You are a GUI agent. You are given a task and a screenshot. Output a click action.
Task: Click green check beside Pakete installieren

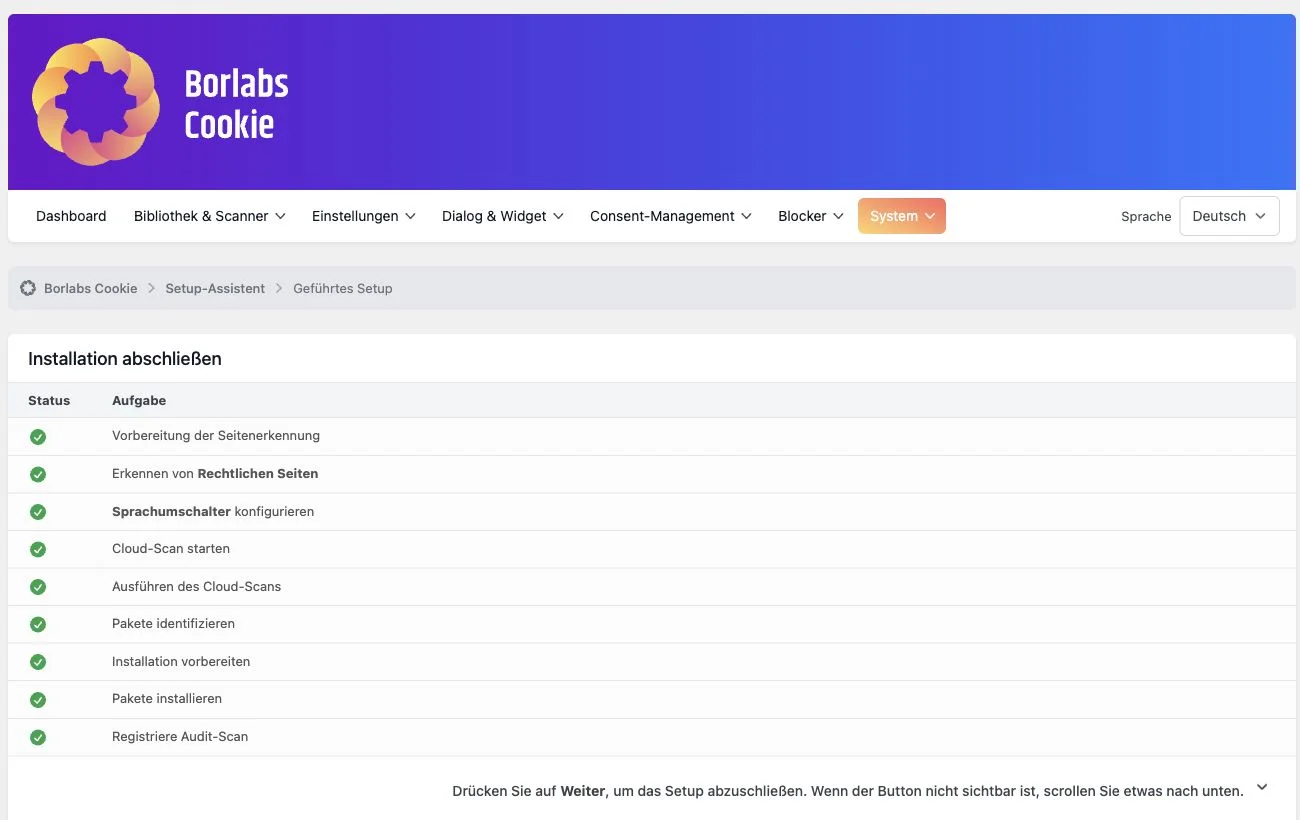(x=38, y=699)
